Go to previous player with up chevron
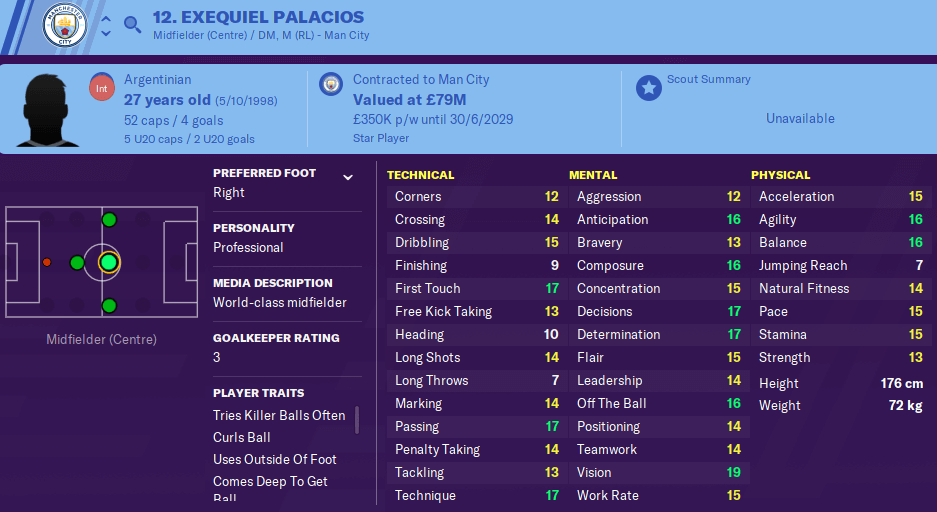Screen dimensions: 937x512 [x=106, y=19]
